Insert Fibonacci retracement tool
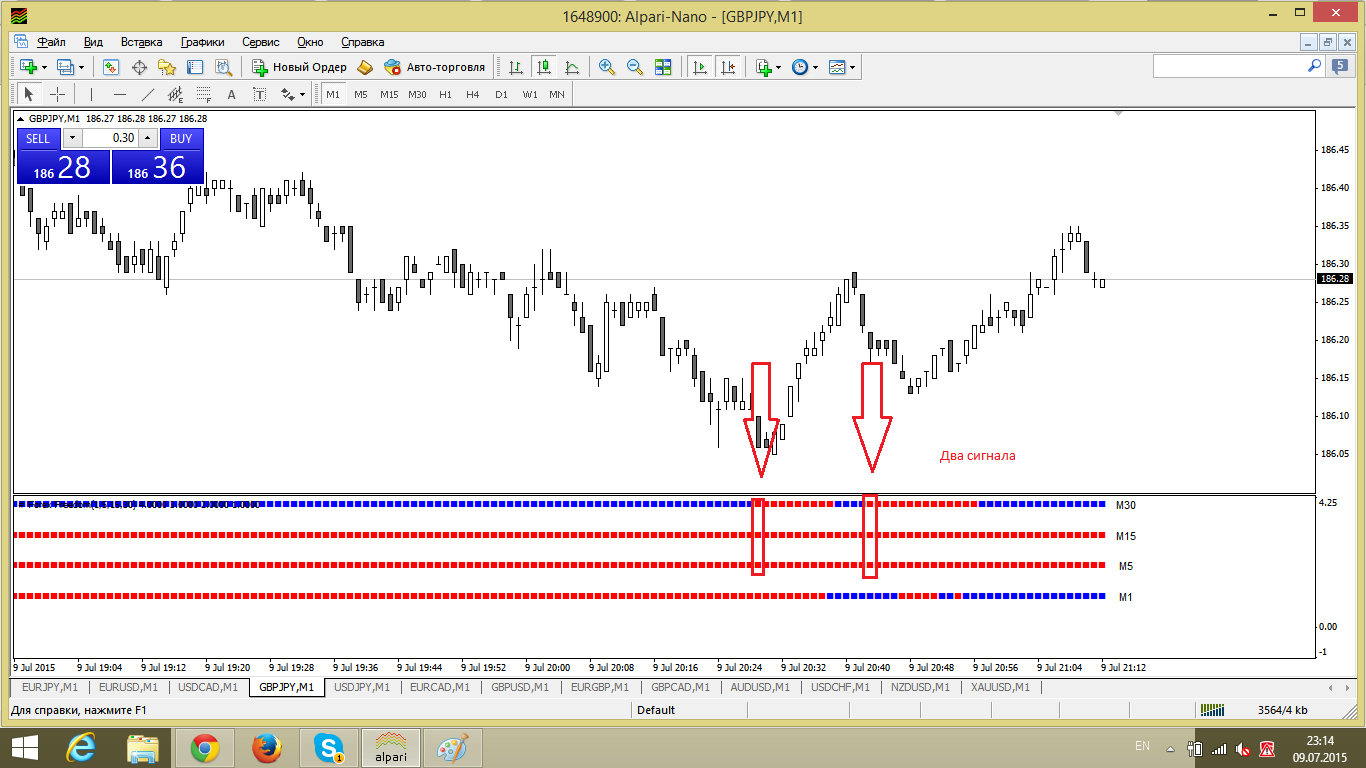 coord(204,94)
